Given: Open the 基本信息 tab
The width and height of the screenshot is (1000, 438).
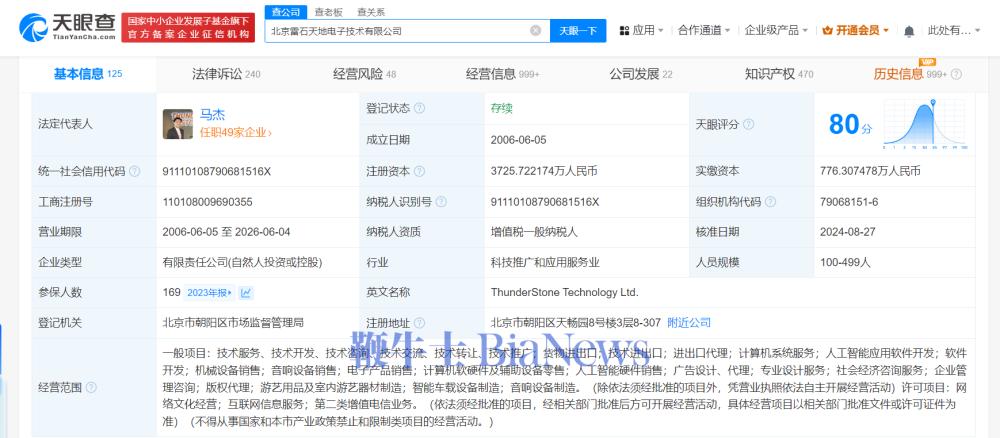Looking at the screenshot, I should 88,75.
